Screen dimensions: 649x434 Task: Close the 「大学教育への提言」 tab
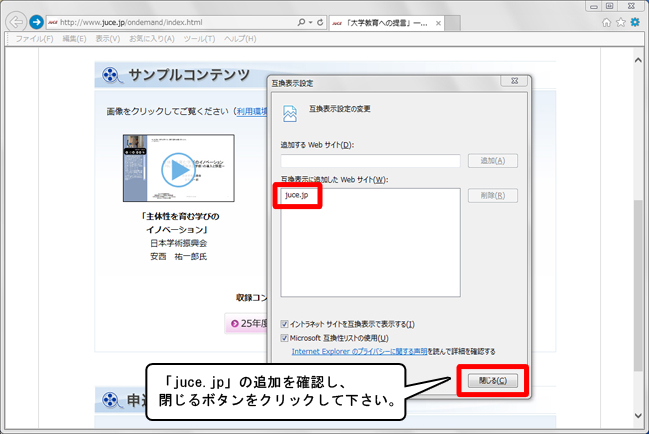click(438, 23)
